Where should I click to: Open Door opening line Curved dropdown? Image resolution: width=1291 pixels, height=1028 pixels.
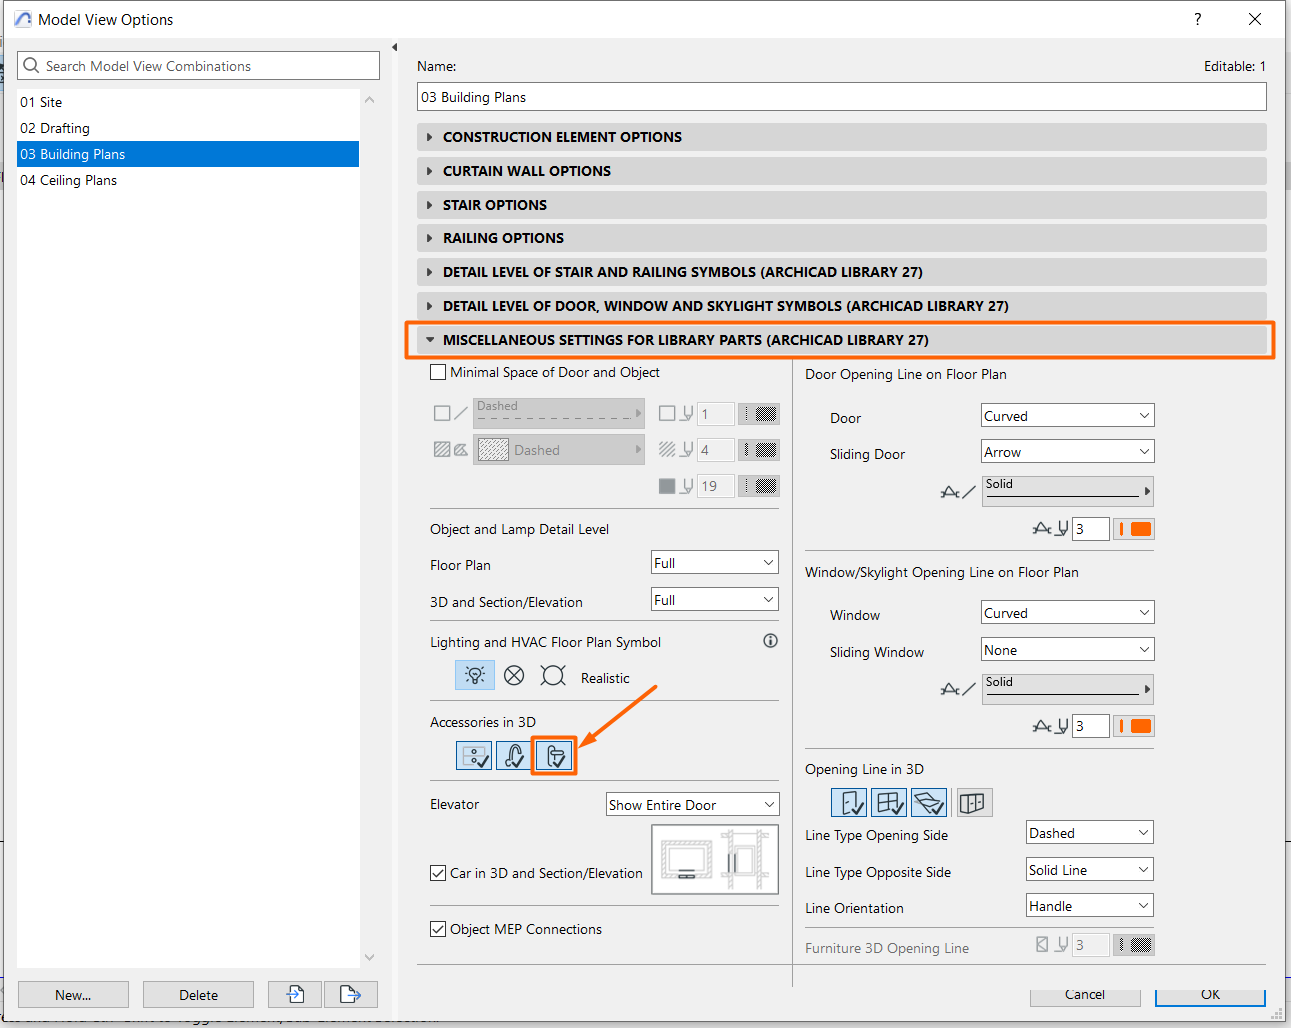(x=1068, y=416)
